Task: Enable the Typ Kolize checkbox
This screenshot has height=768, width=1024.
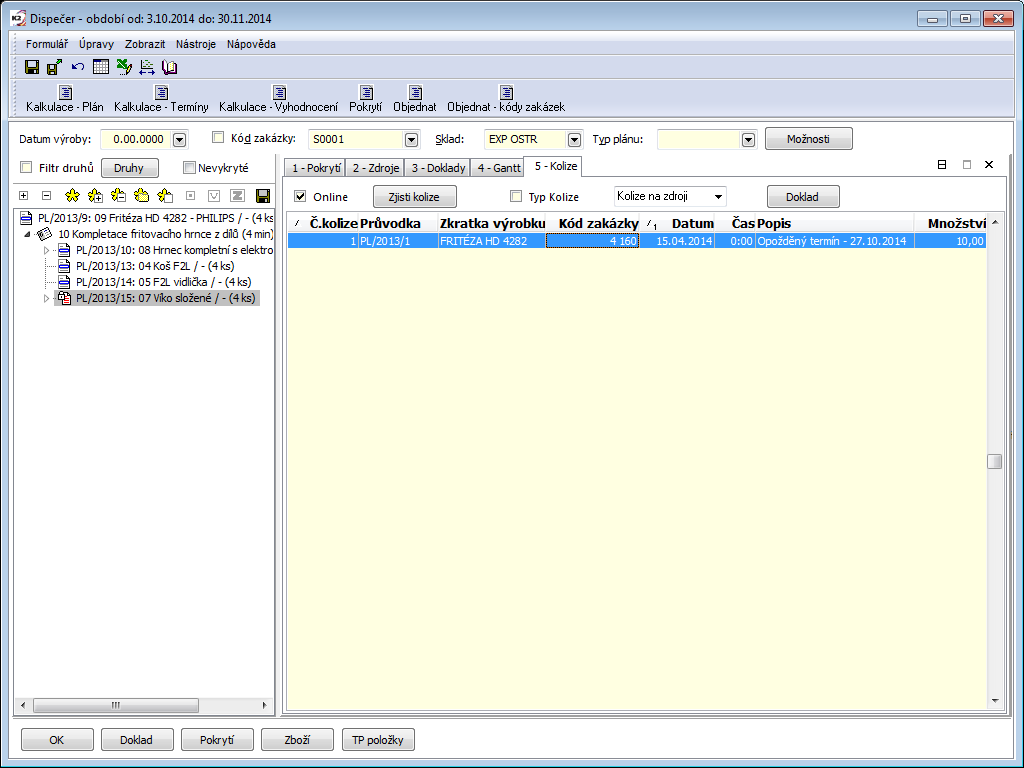Action: (516, 196)
